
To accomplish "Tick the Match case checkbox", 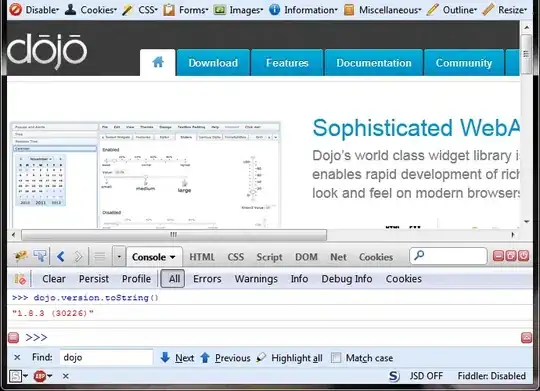I will tap(336, 358).
